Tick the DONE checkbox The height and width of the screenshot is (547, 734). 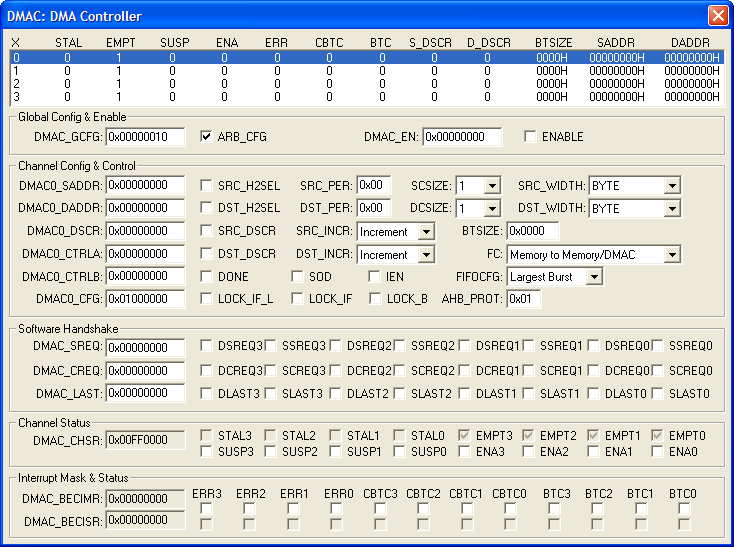point(207,276)
